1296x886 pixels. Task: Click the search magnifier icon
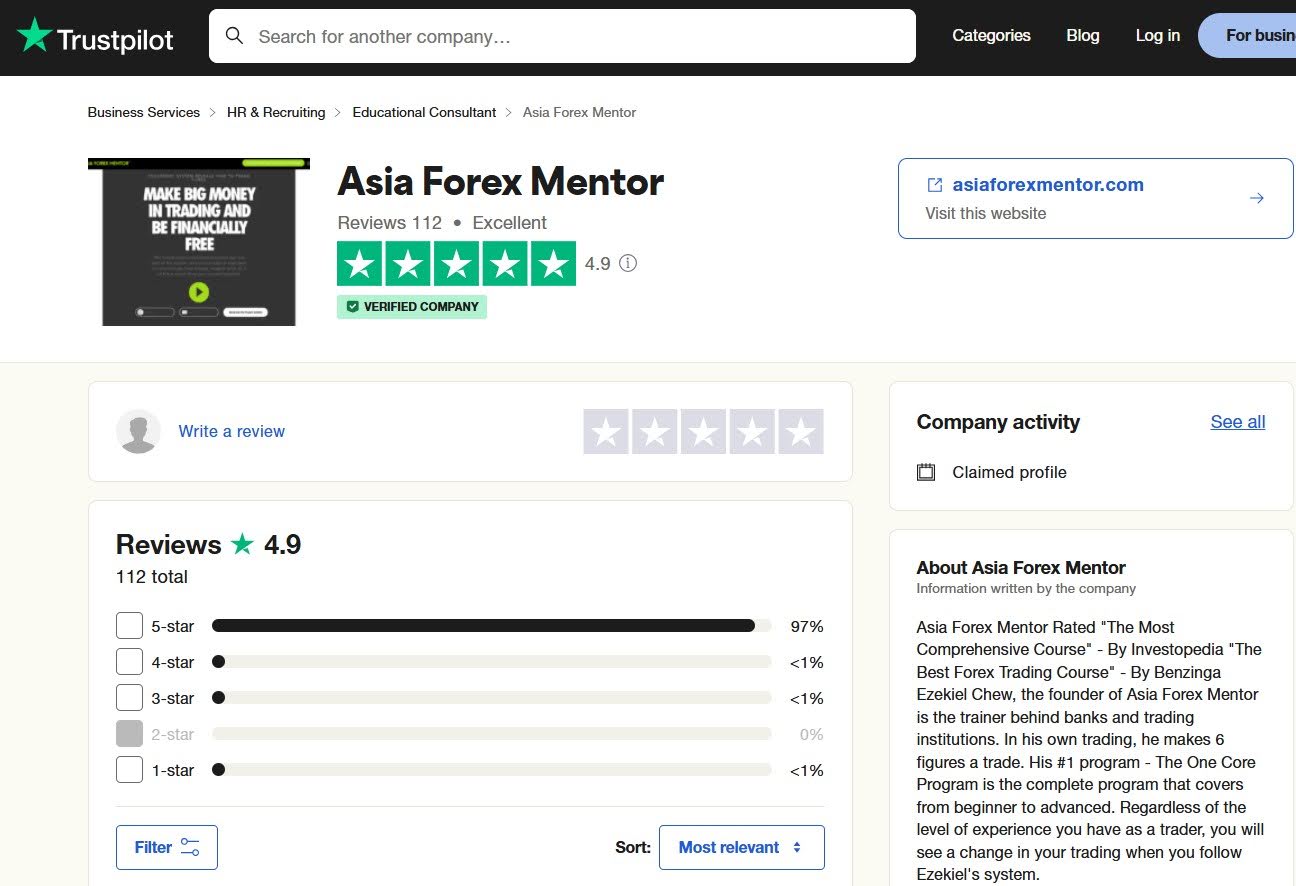pos(235,36)
